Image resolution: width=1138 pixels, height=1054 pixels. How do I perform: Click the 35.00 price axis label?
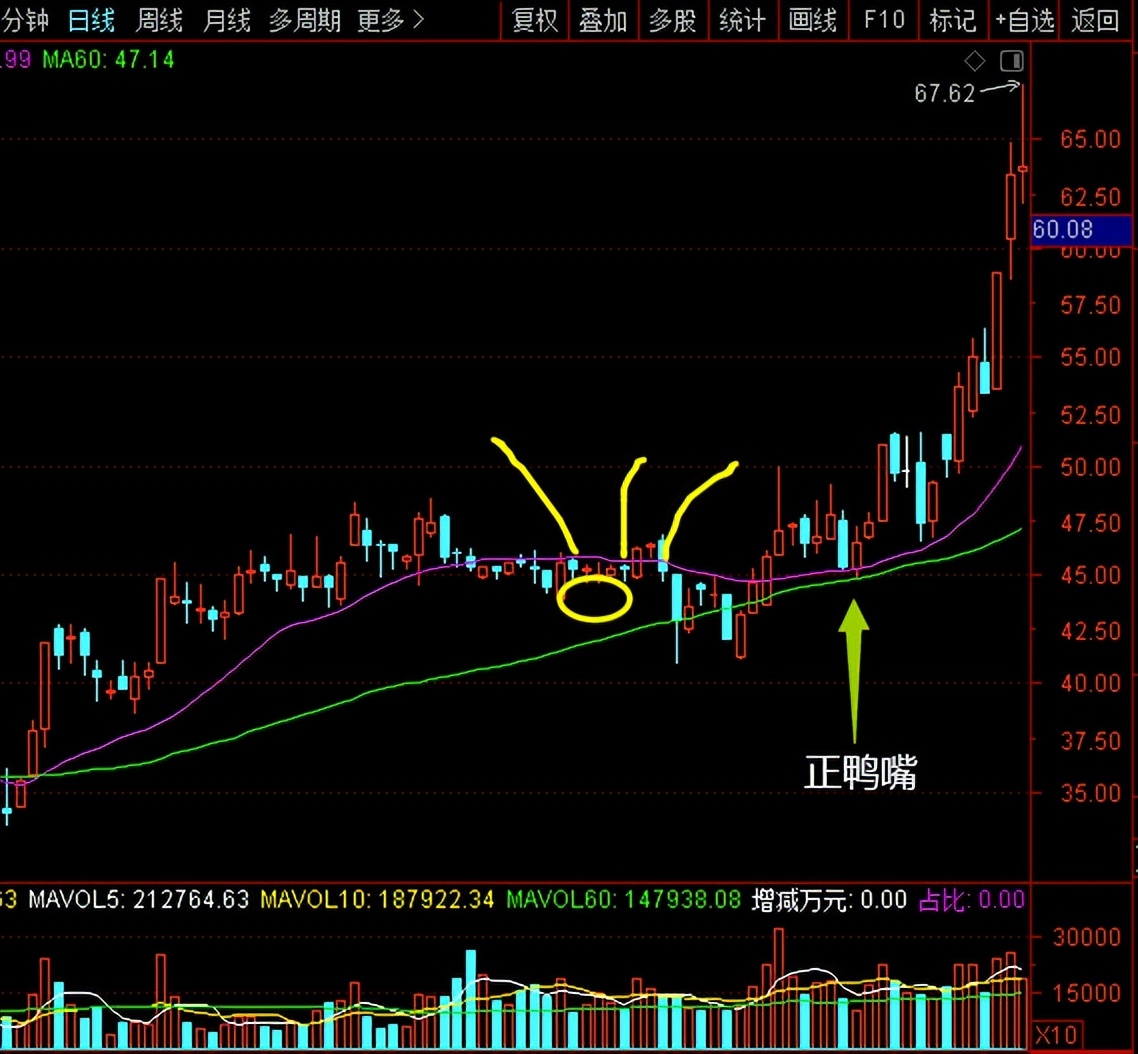pyautogui.click(x=1090, y=793)
